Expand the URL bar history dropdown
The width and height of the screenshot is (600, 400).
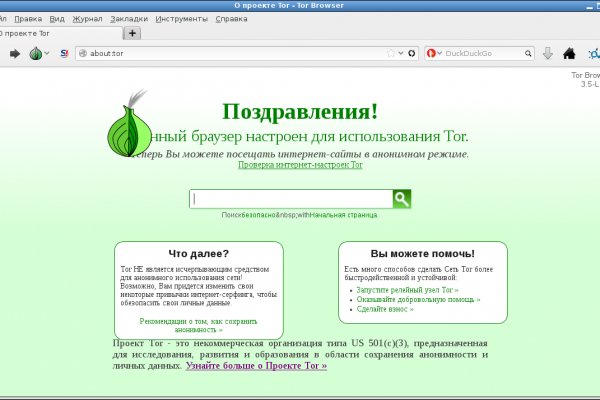[x=402, y=53]
